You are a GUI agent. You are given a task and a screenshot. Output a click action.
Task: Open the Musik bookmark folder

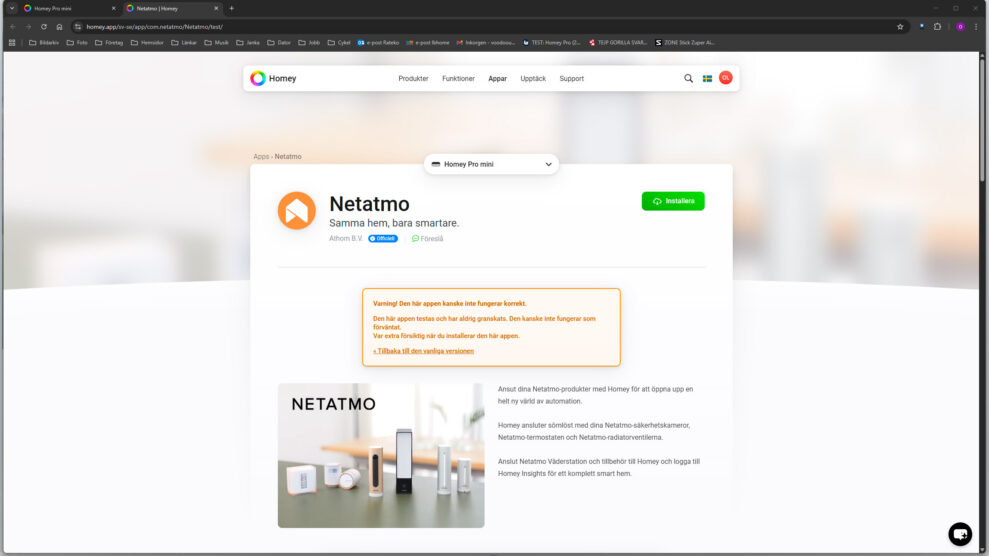point(216,43)
